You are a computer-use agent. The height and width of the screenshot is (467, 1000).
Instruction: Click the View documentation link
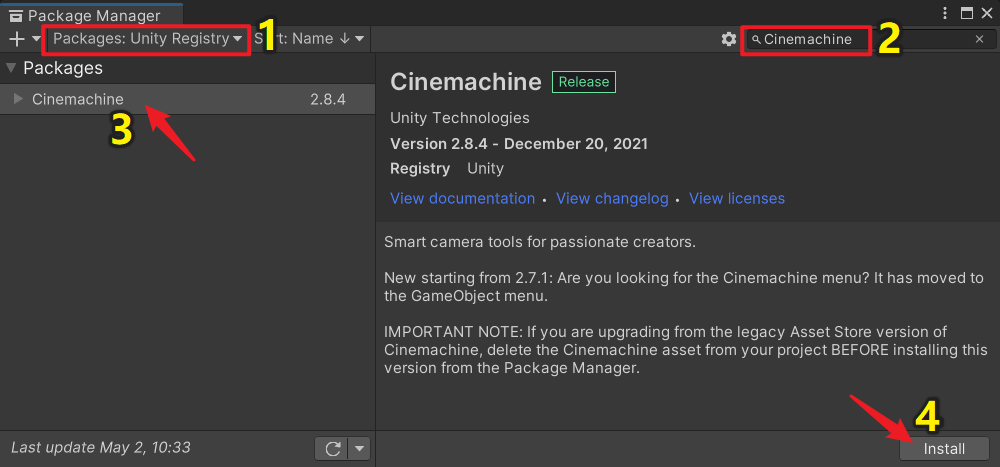point(462,198)
